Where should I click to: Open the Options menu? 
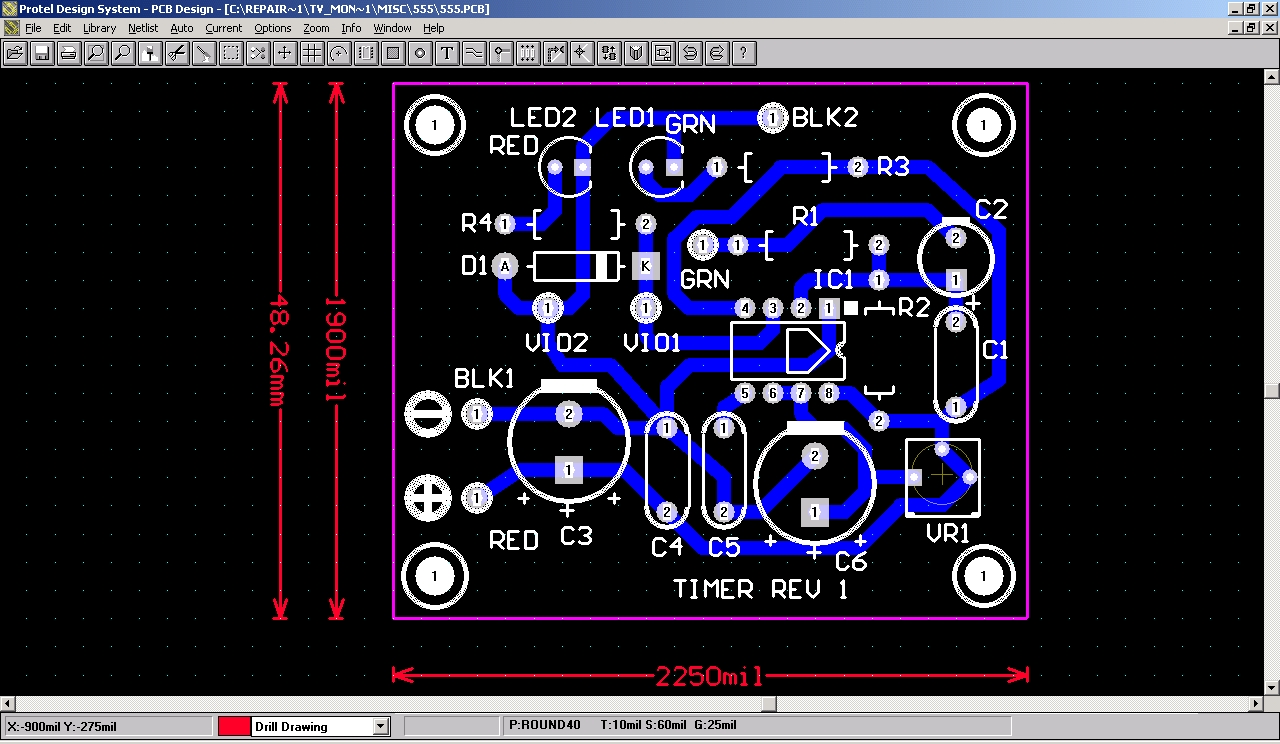[272, 28]
